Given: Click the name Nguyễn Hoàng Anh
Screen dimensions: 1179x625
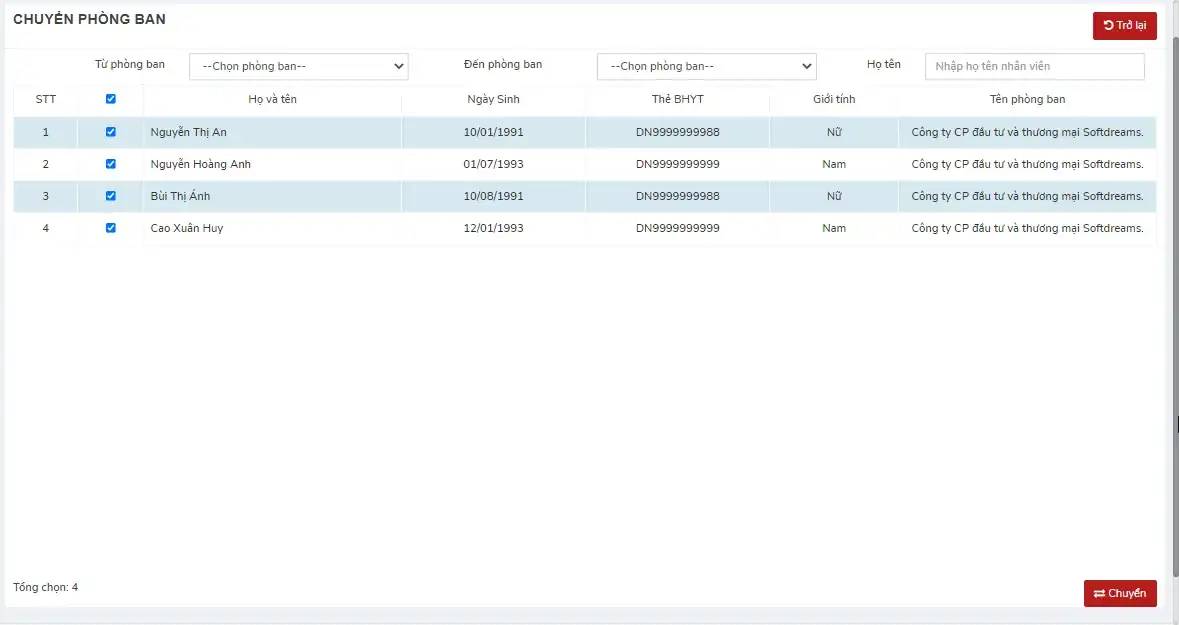Looking at the screenshot, I should pos(201,164).
